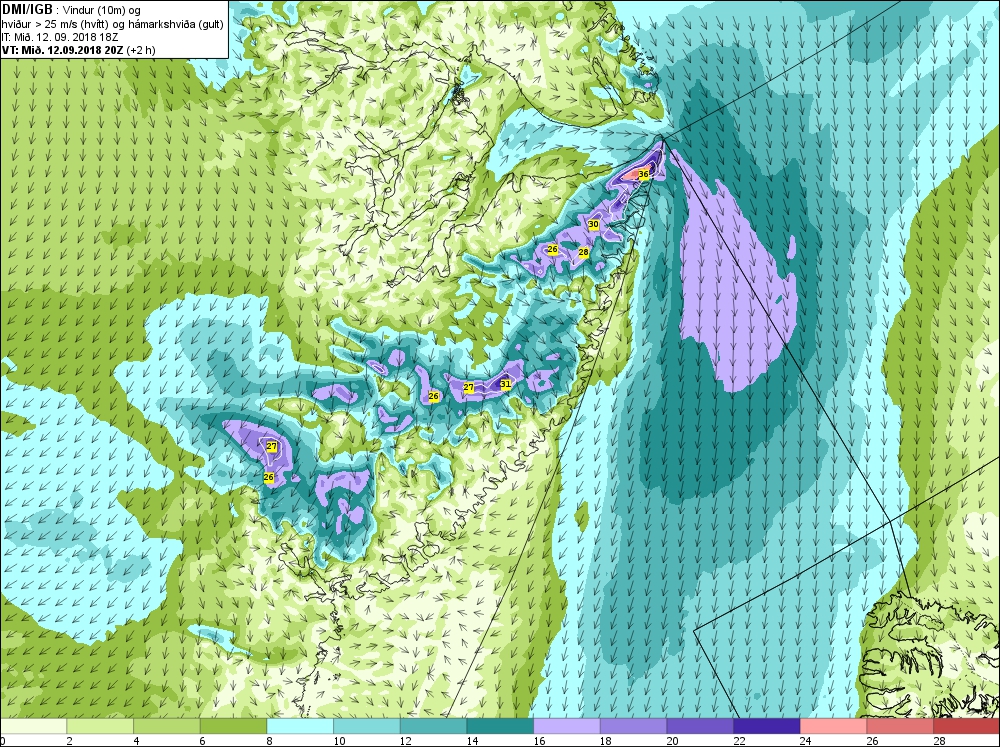The width and height of the screenshot is (1000, 747).
Task: Click the legend scale number 8
Action: coord(270,741)
